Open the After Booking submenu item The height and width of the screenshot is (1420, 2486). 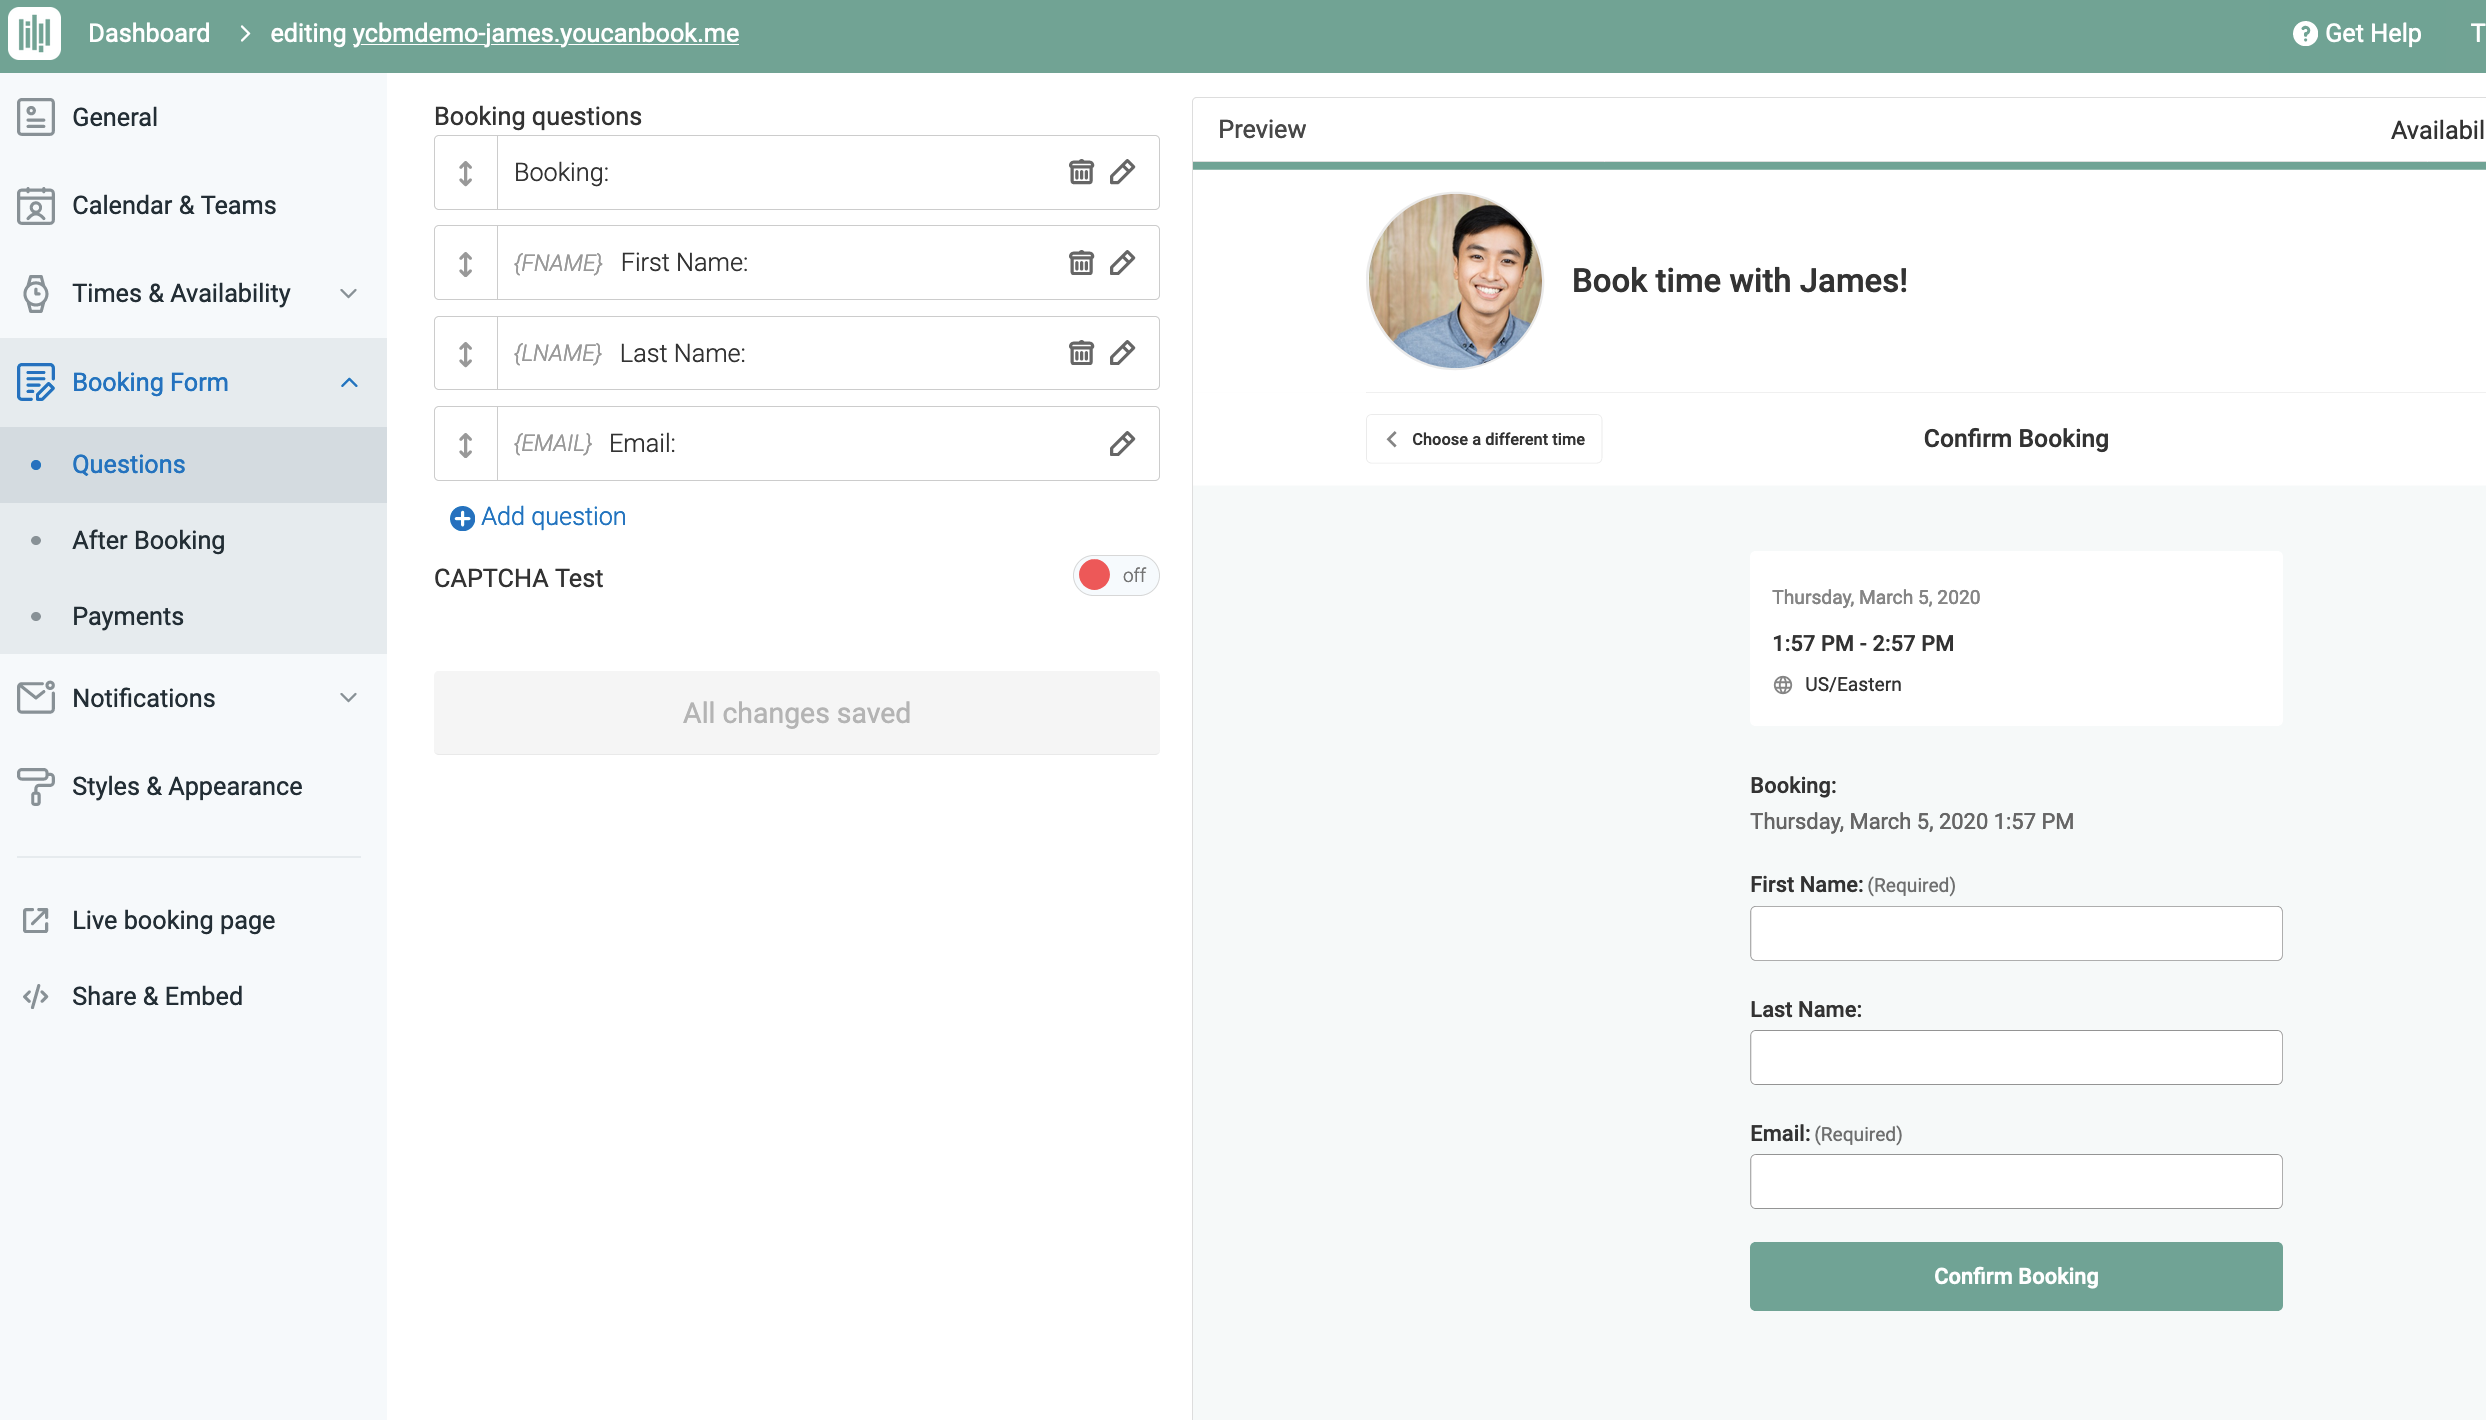pos(148,541)
